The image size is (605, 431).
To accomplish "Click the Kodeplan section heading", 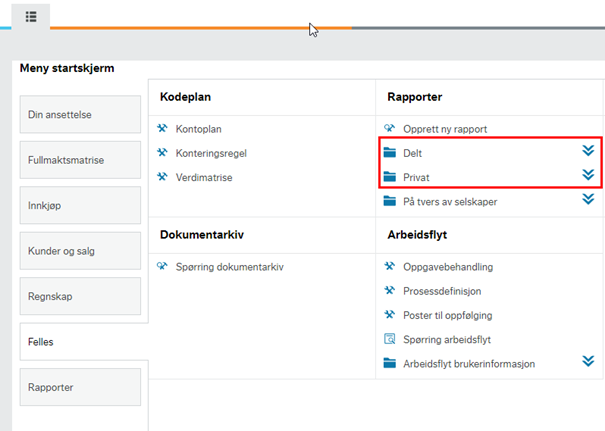I will click(185, 96).
